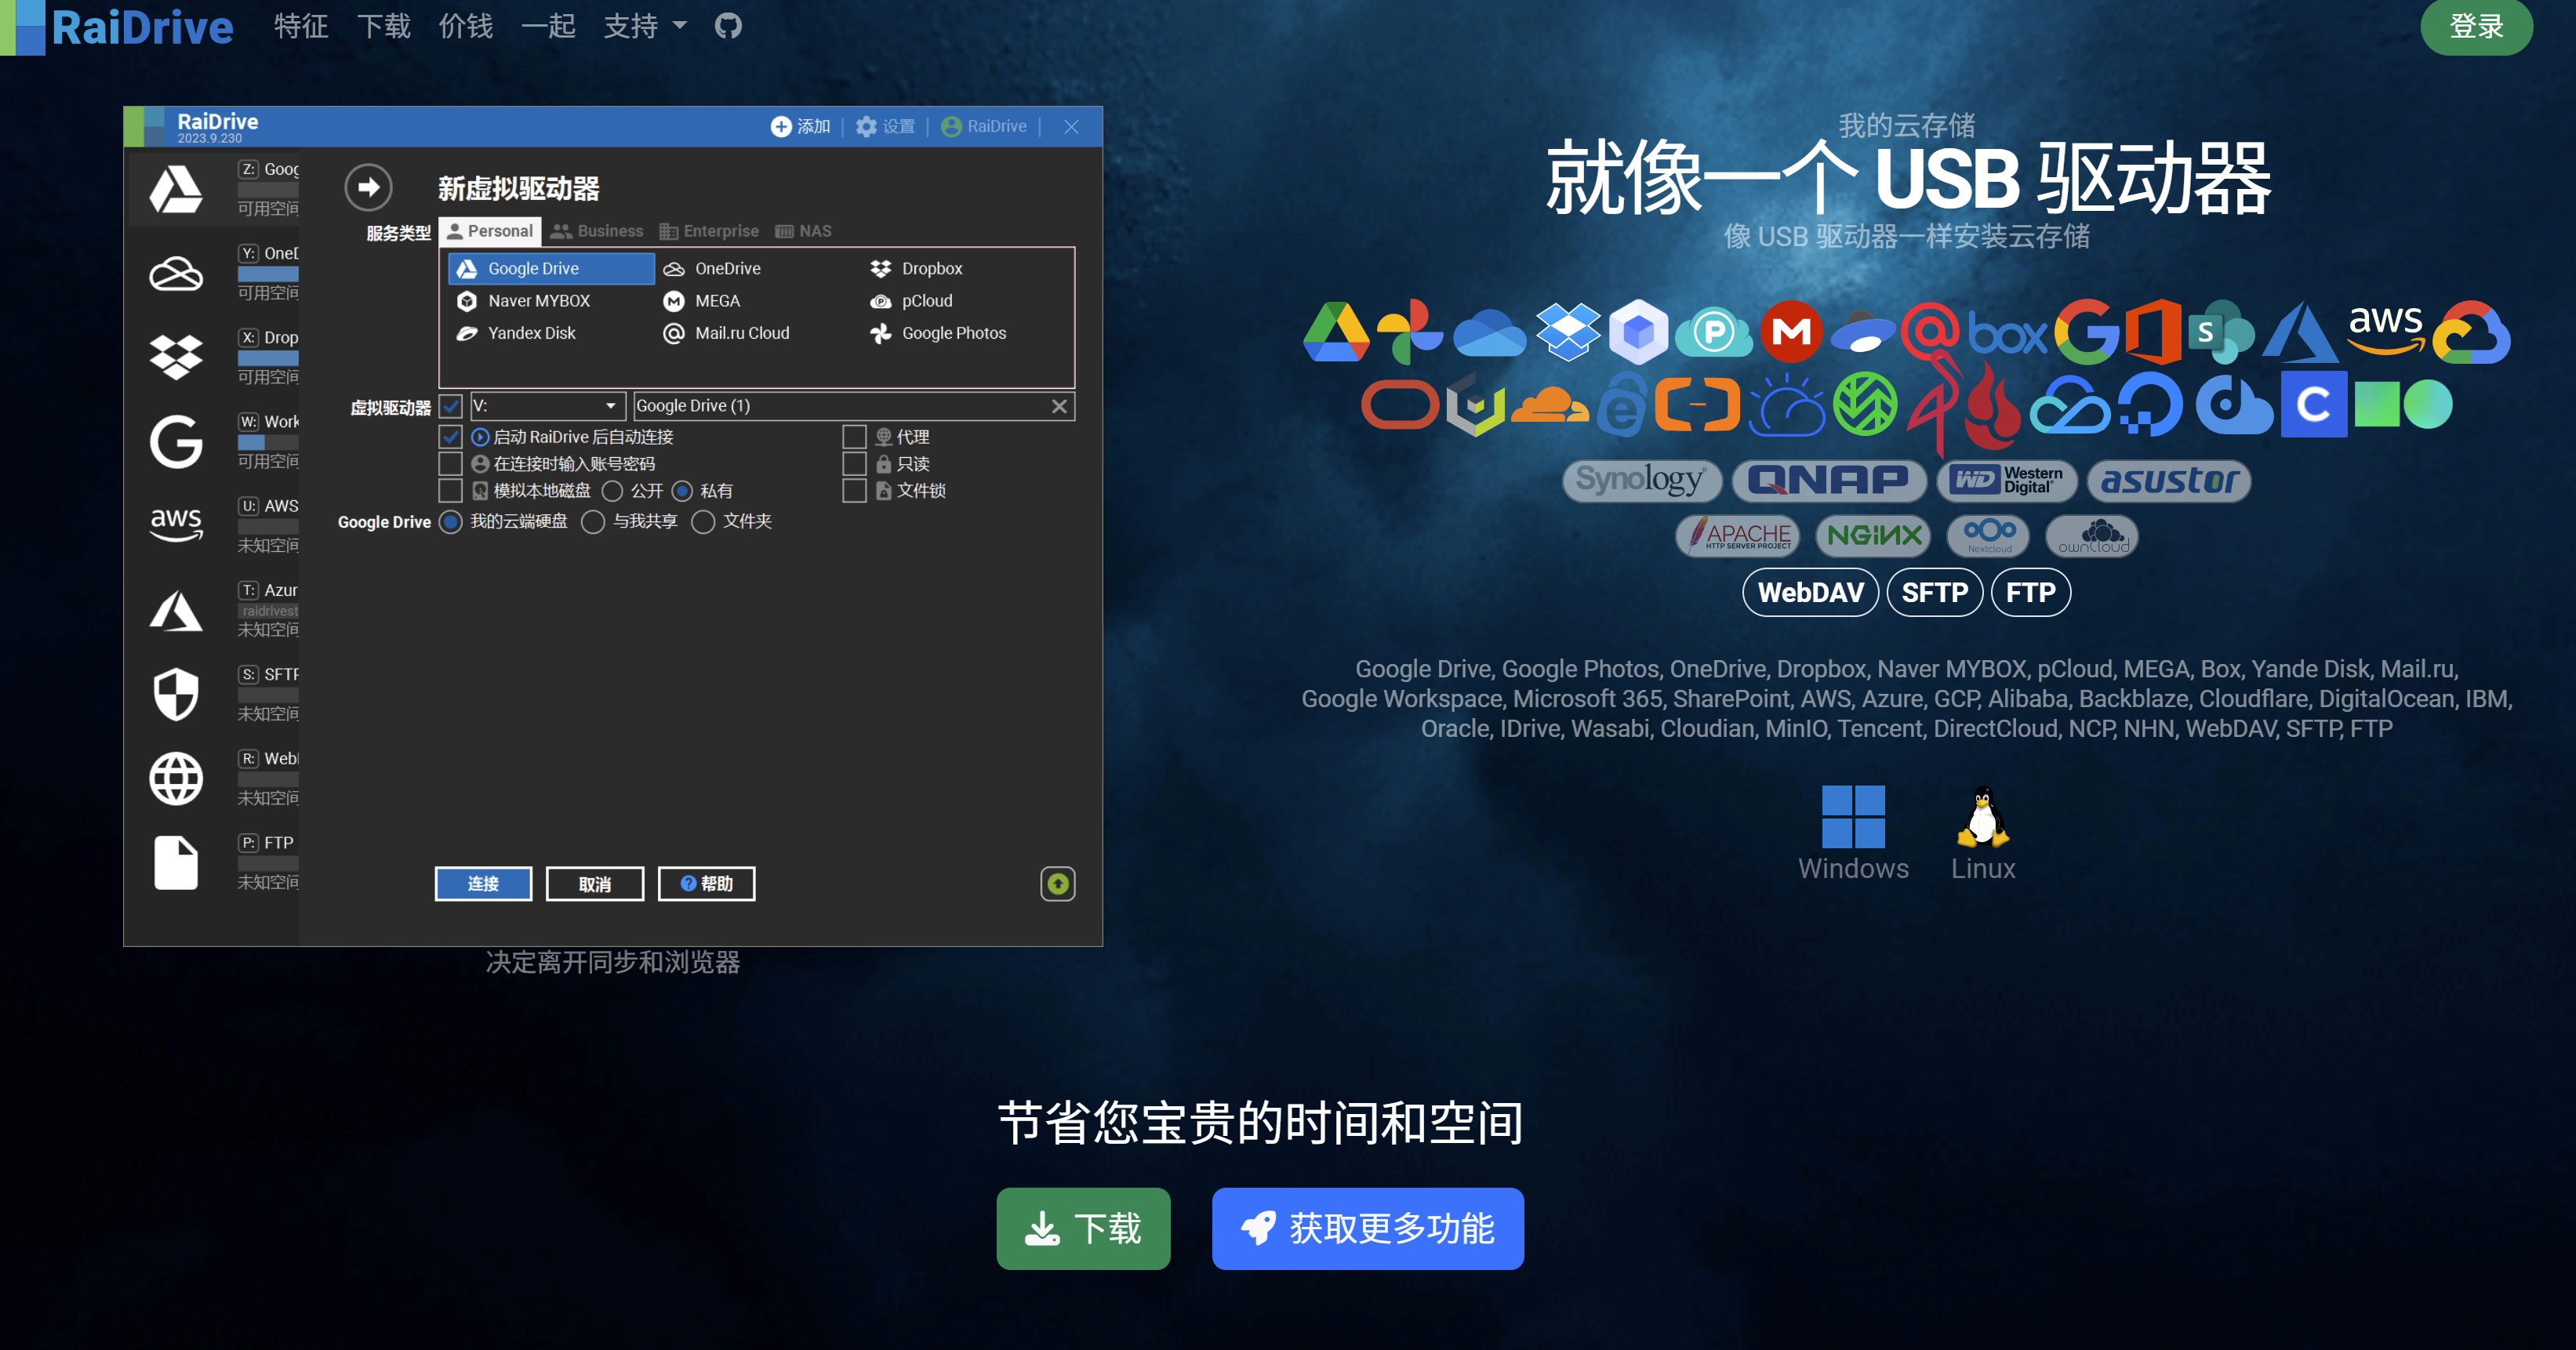
Task: Open the 下载 navbar item
Action: pyautogui.click(x=384, y=26)
